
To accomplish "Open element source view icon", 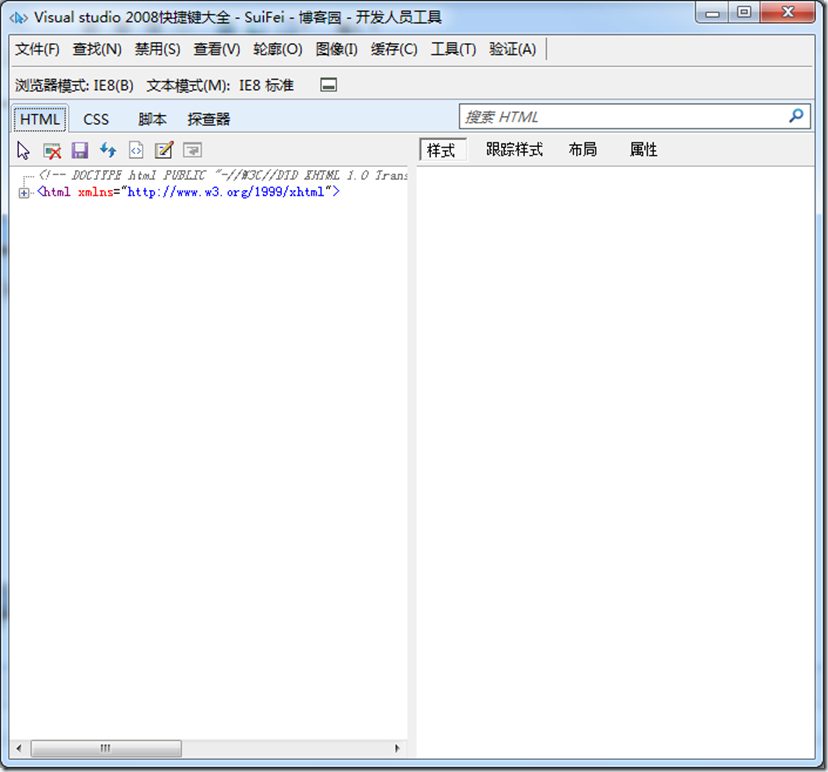I will point(136,150).
